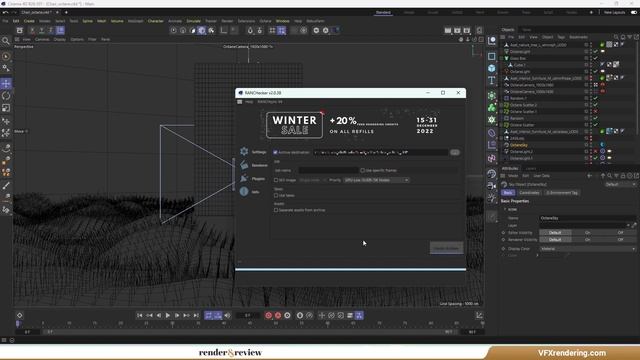Viewport: 640px width, 360px height.
Task: Toggle the enable checkmark for Glass Box object
Action: (x=596, y=58)
